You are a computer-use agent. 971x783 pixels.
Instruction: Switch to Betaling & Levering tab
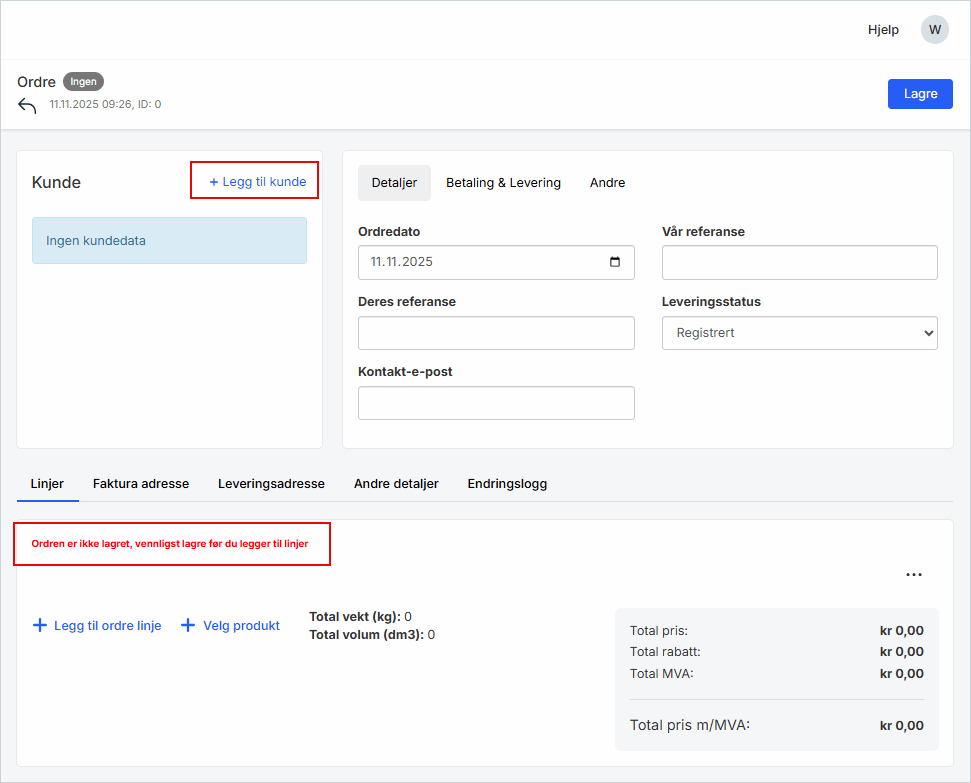[x=503, y=183]
